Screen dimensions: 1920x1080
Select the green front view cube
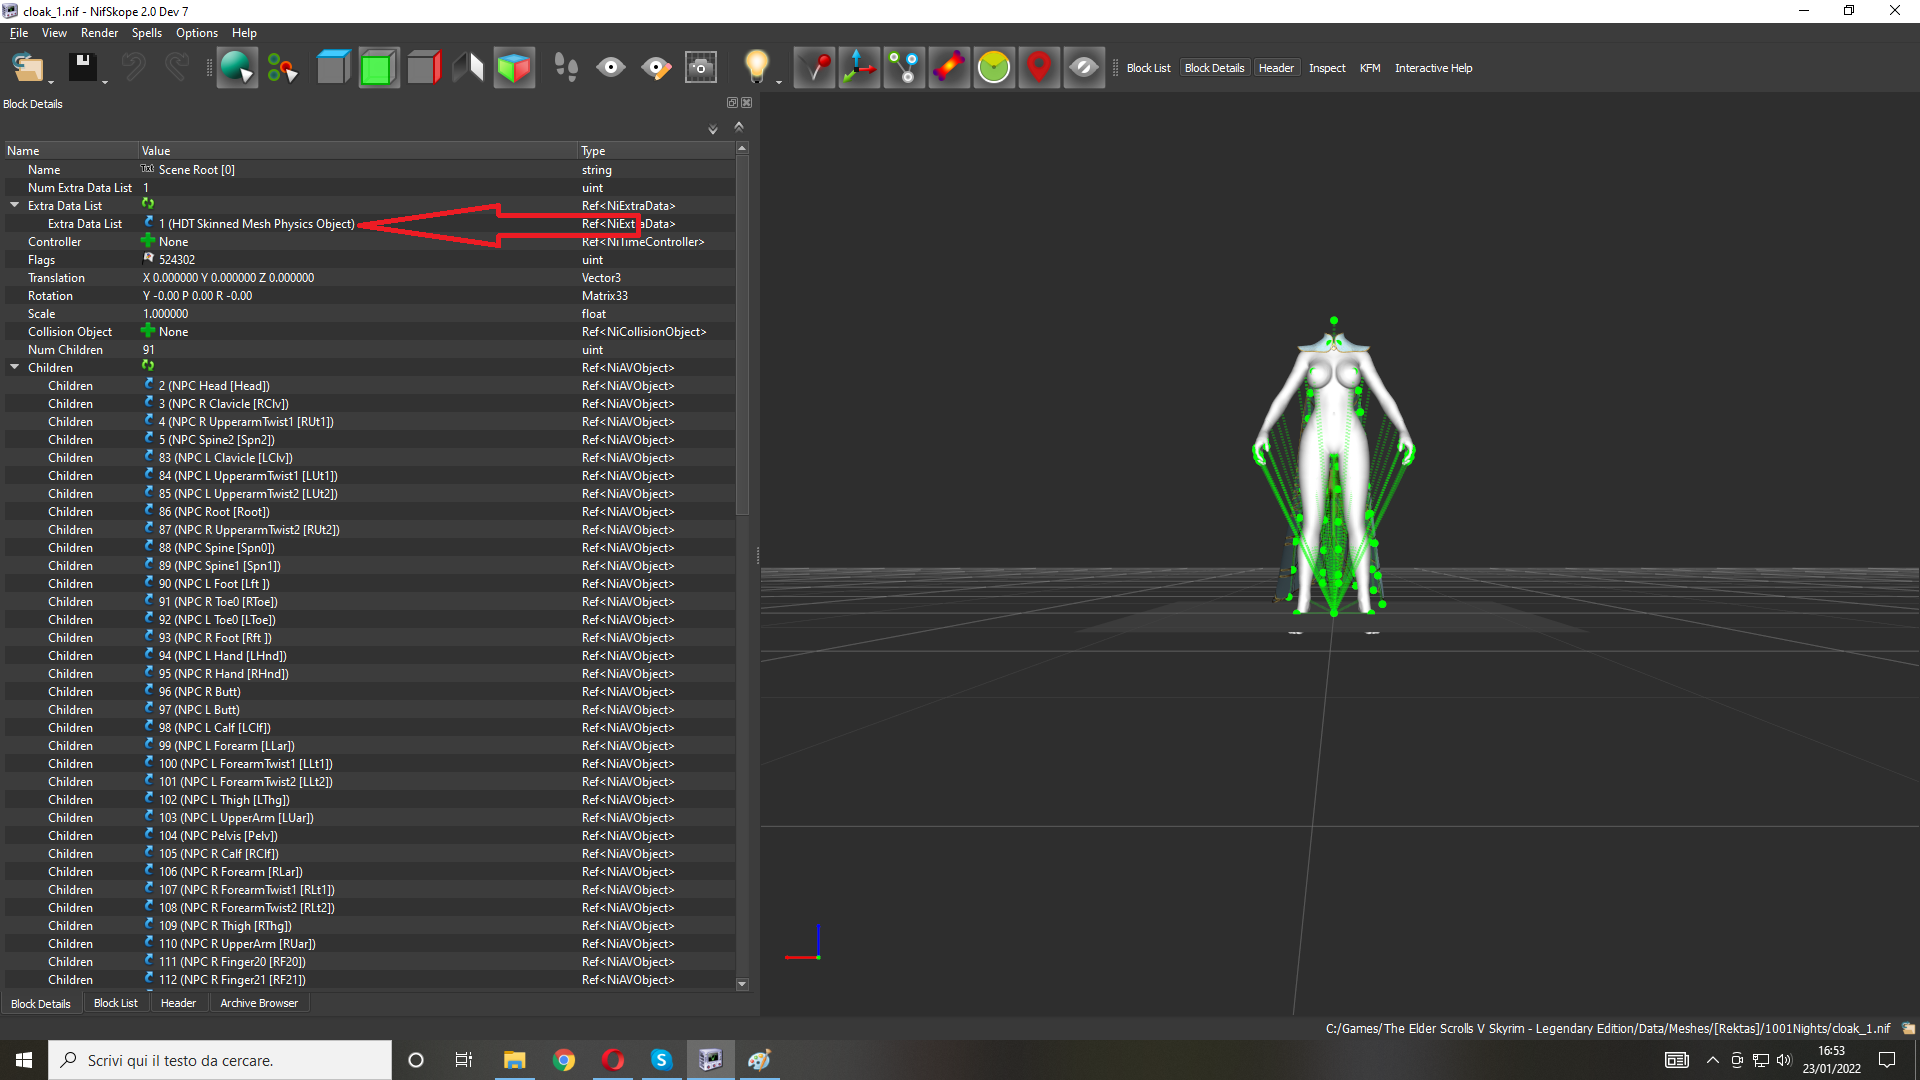(378, 68)
